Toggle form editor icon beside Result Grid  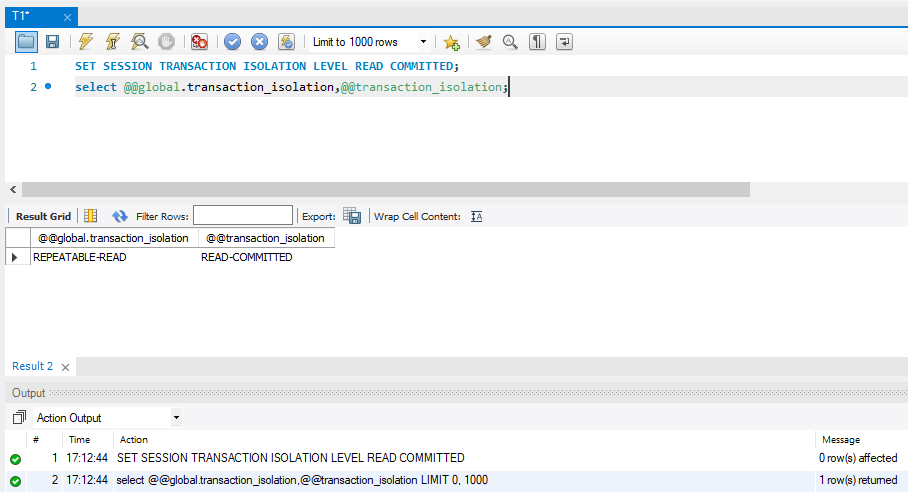click(90, 216)
